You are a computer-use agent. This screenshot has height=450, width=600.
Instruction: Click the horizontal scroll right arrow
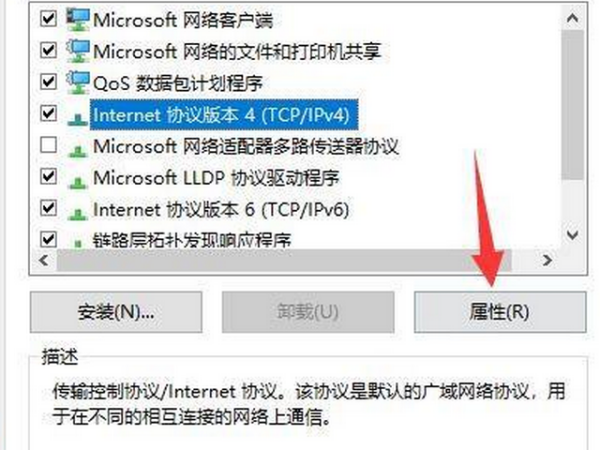click(548, 260)
